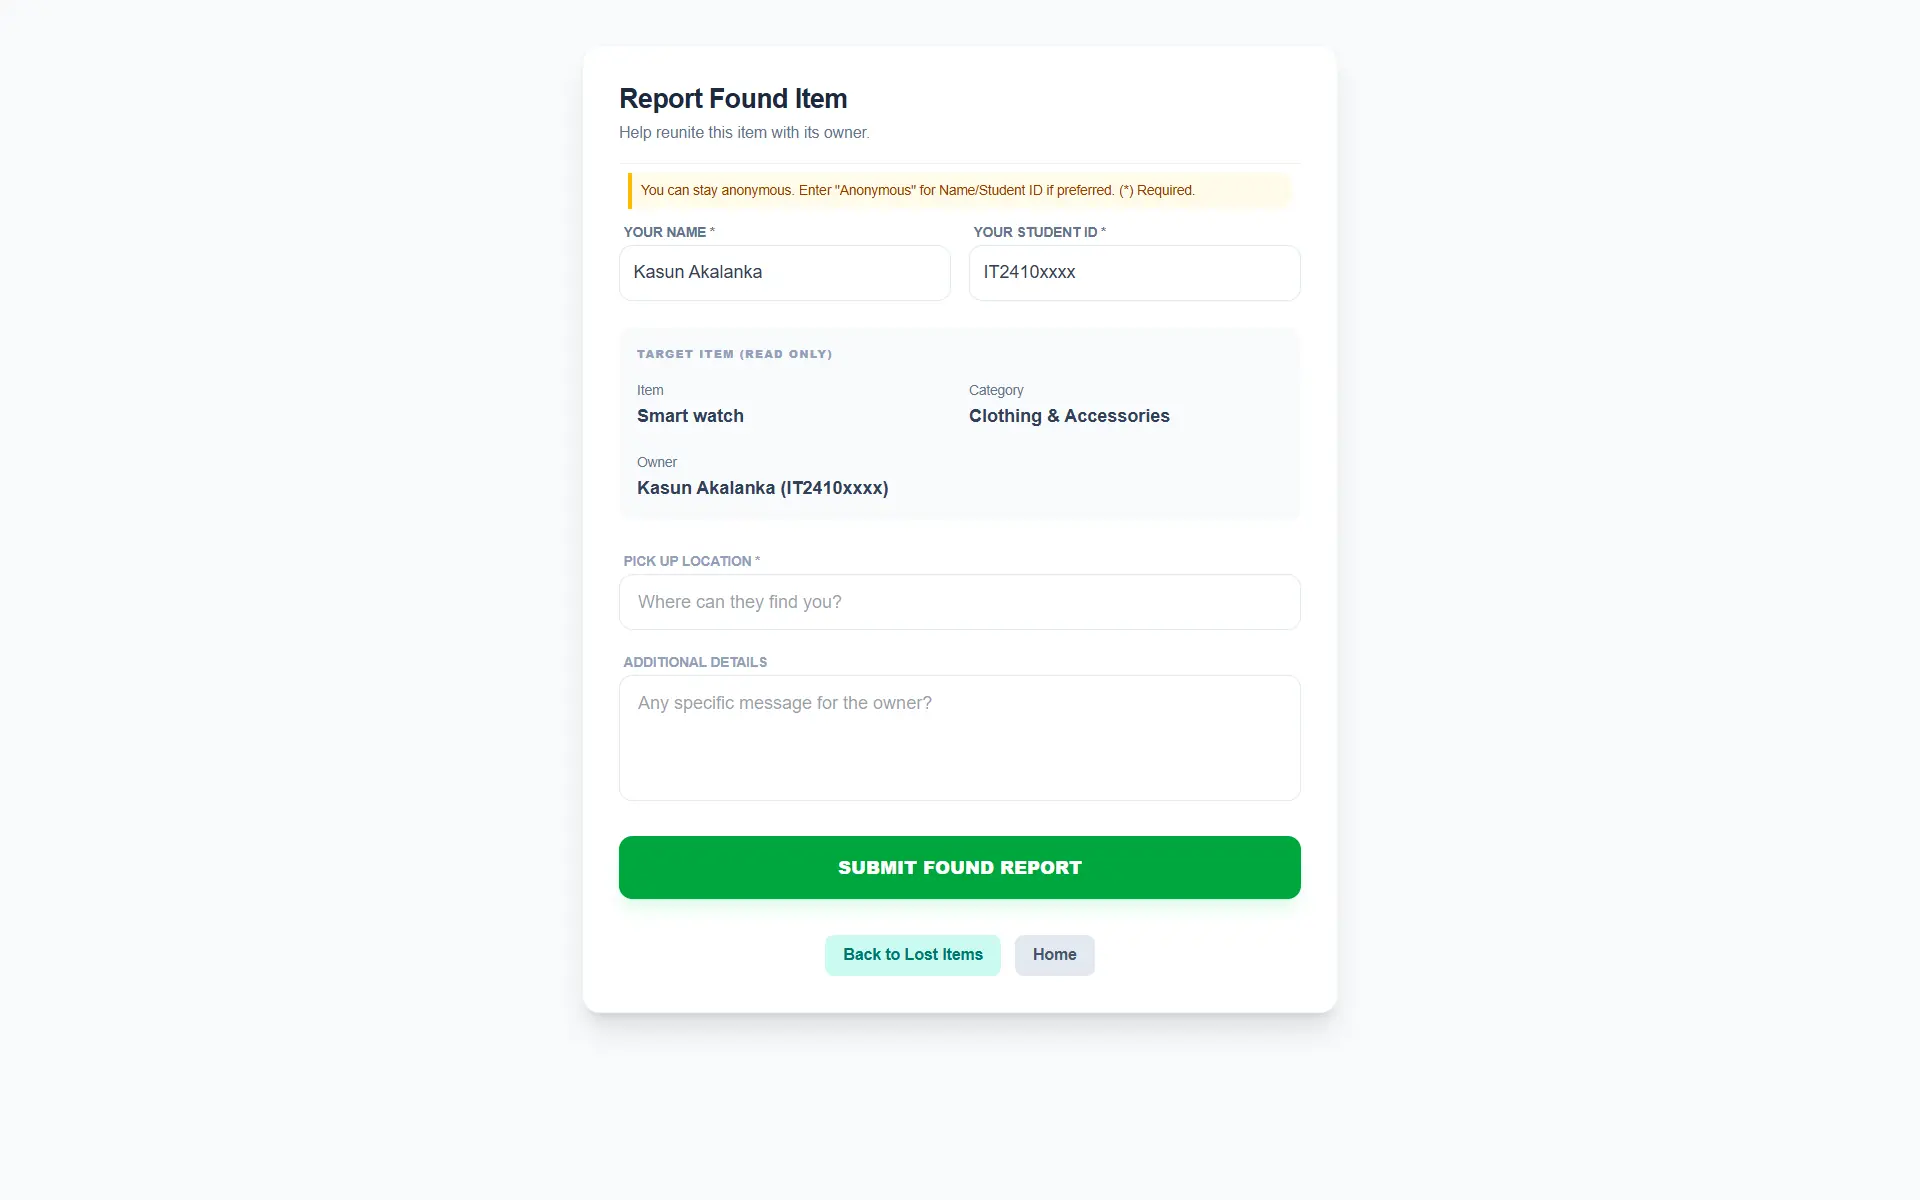The height and width of the screenshot is (1200, 1920).
Task: Click the Clothing & Accessories category value
Action: click(x=1069, y=416)
